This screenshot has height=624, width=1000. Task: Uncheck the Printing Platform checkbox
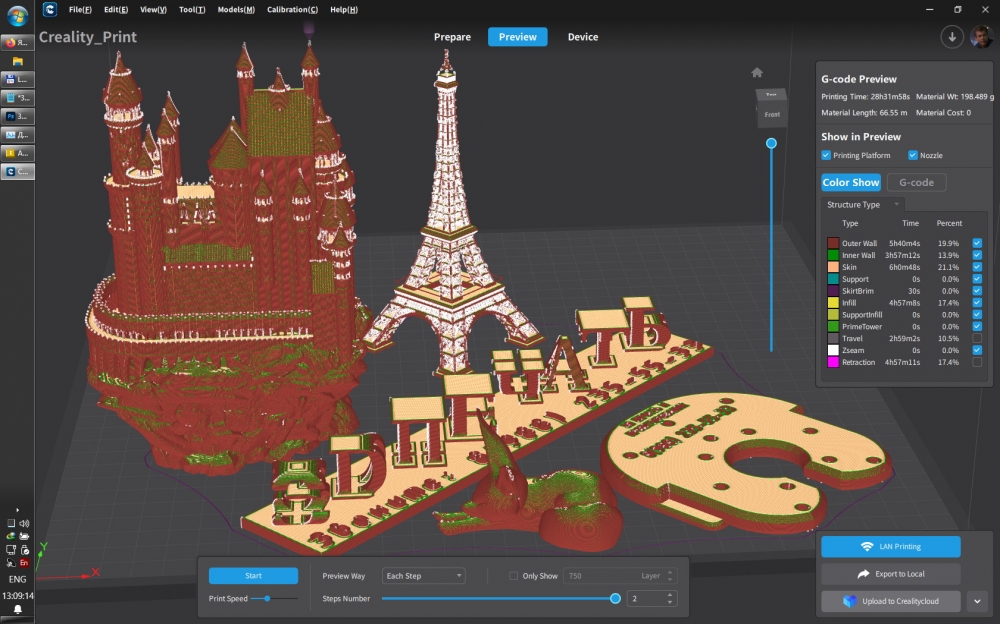pyautogui.click(x=826, y=155)
